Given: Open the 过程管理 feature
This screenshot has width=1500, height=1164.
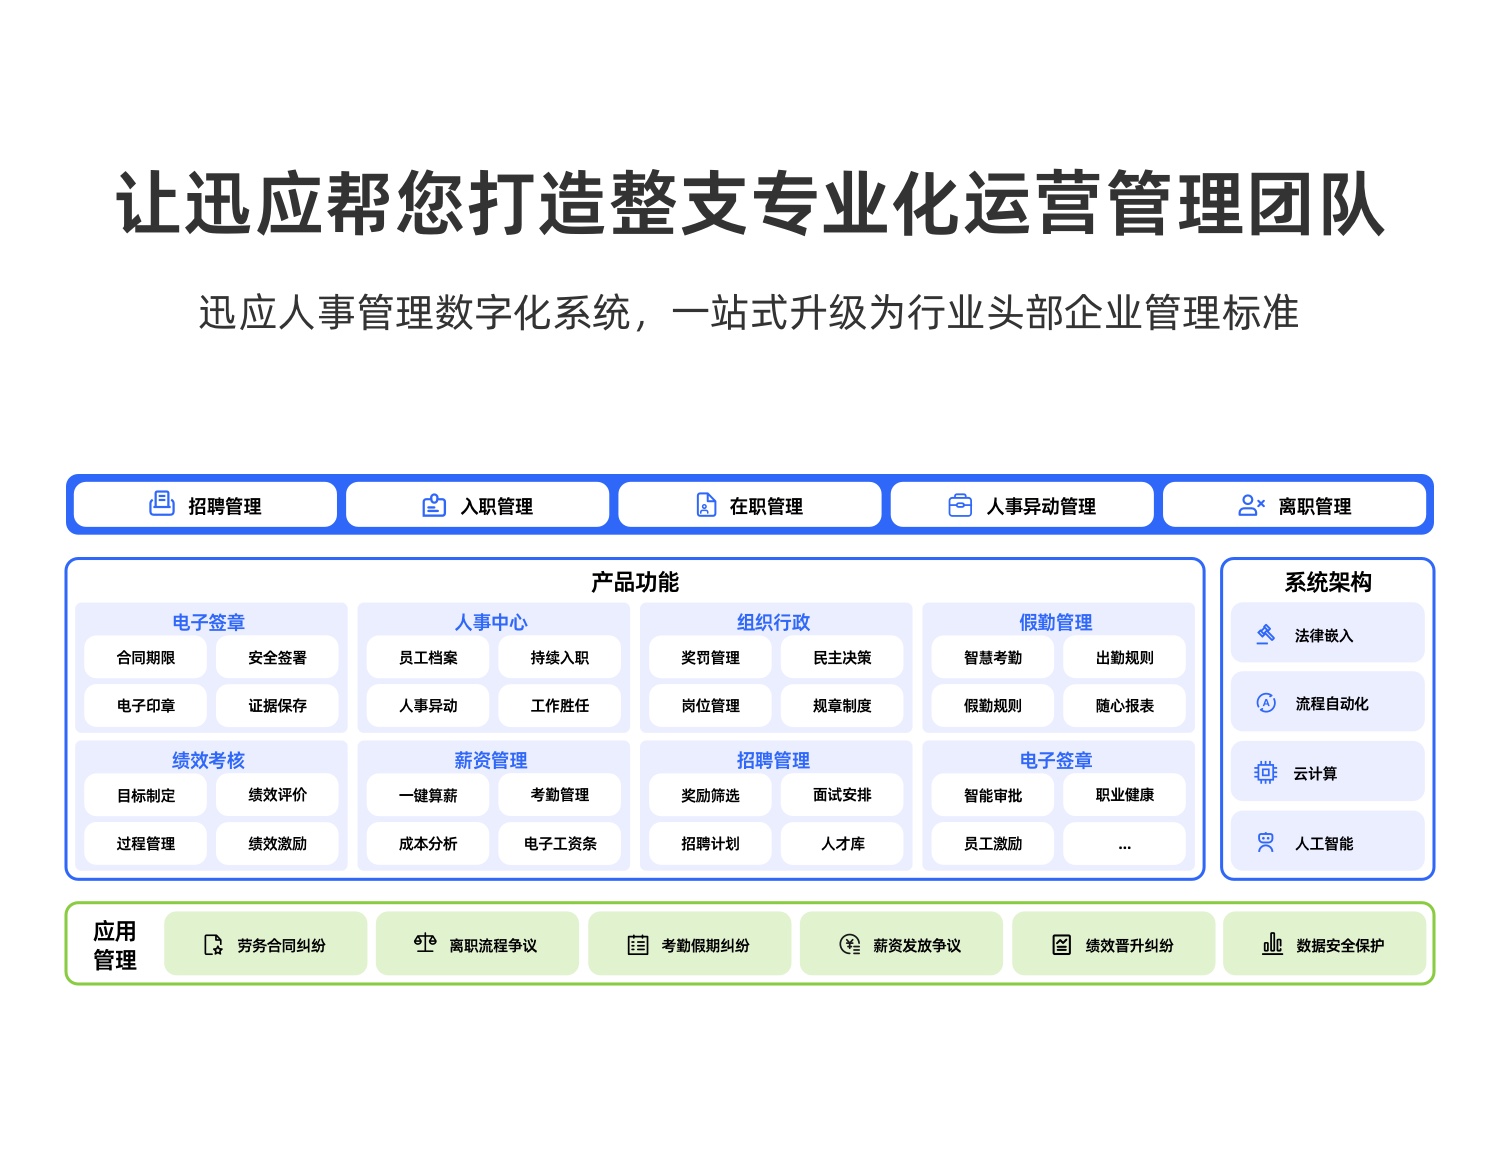Looking at the screenshot, I should pyautogui.click(x=146, y=844).
